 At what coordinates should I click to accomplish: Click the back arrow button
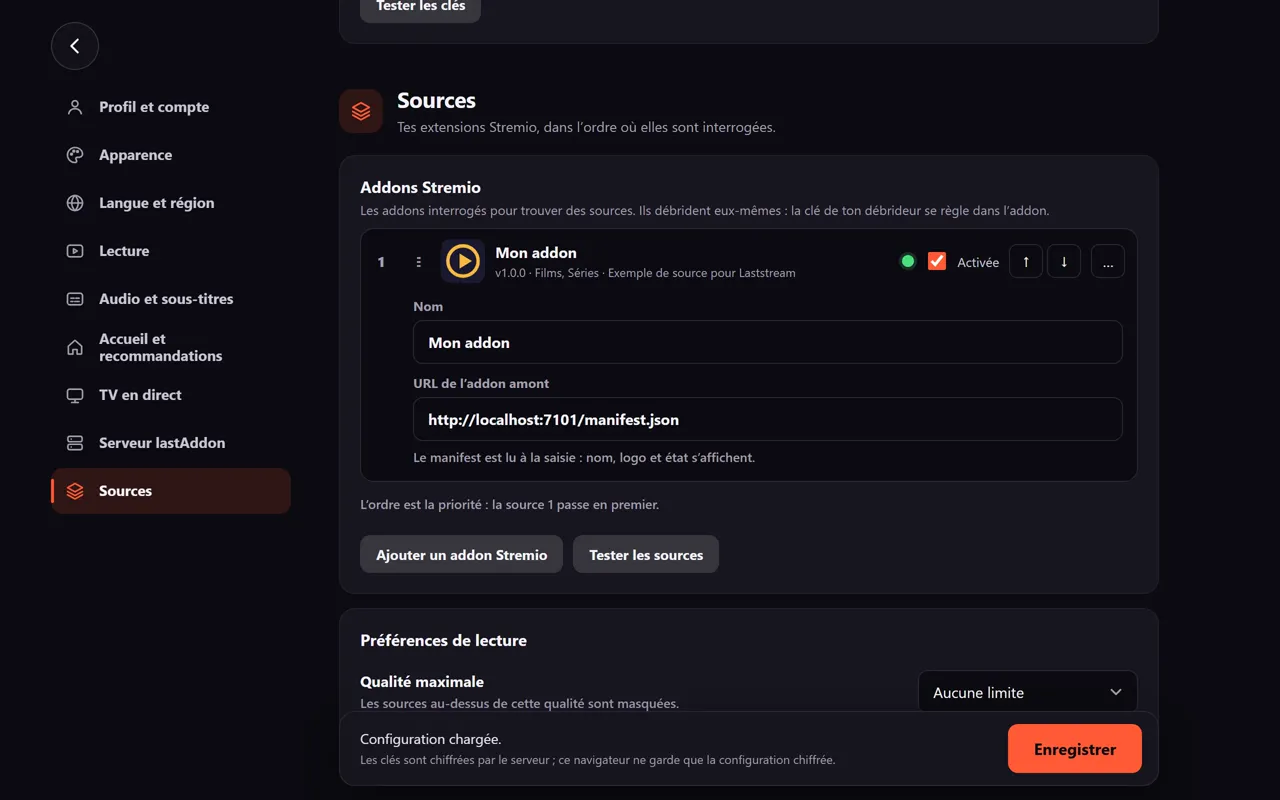tap(75, 46)
